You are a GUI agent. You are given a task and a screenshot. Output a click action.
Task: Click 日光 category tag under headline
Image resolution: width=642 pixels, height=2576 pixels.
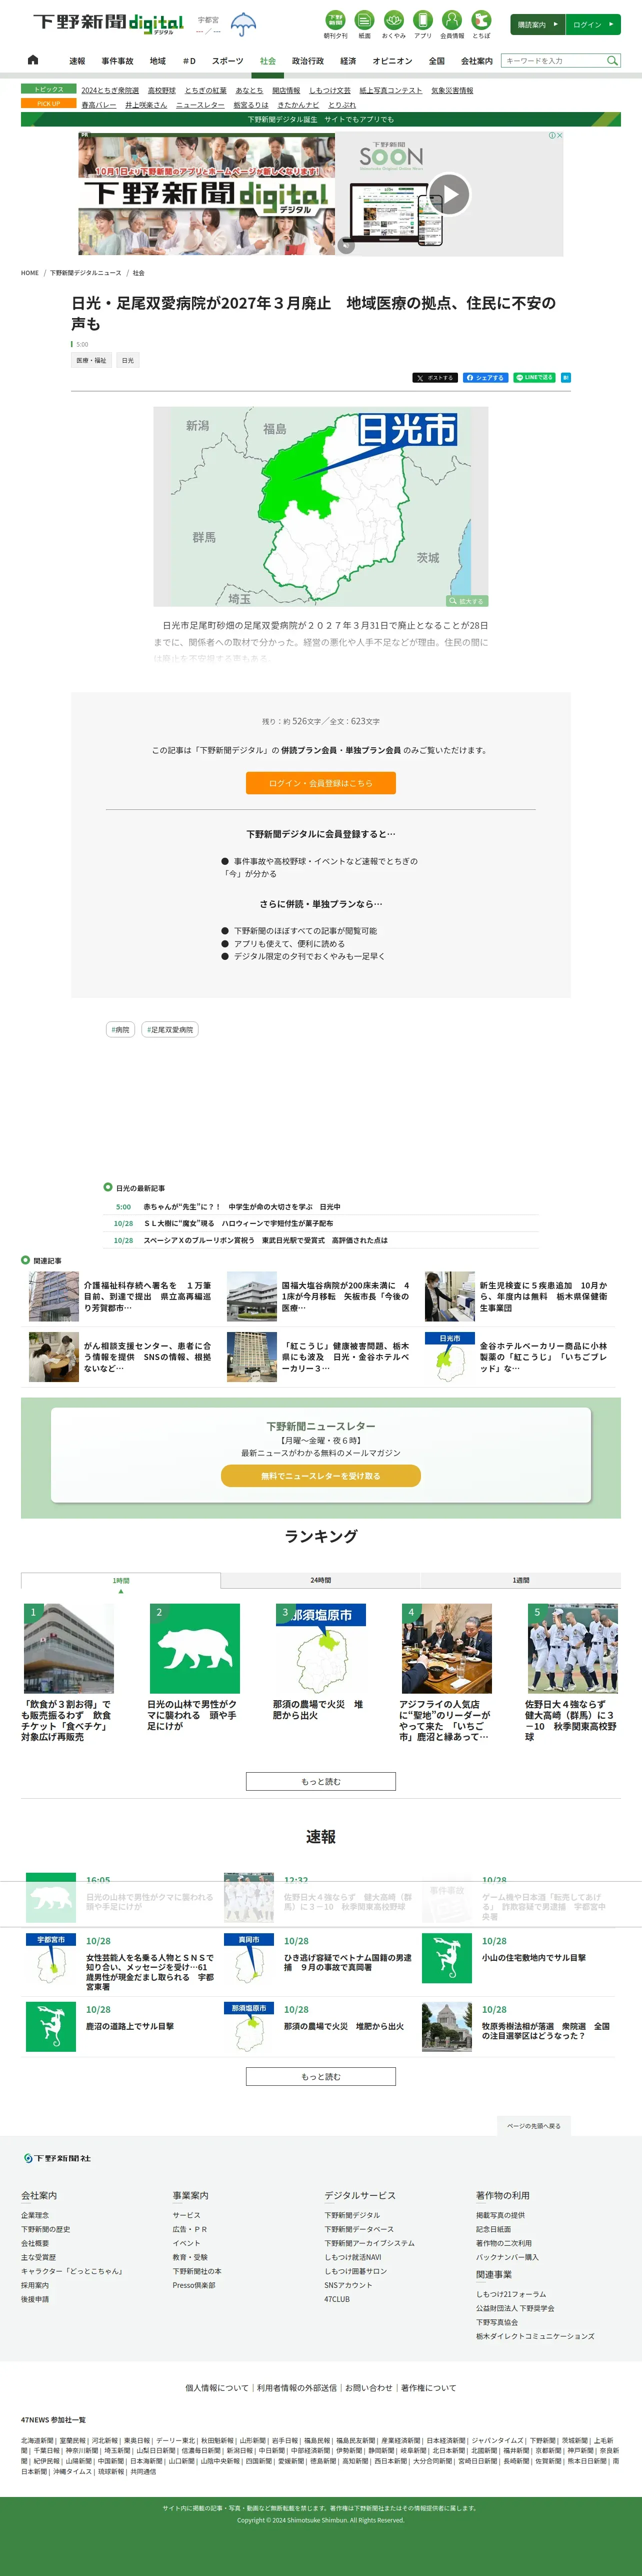127,360
